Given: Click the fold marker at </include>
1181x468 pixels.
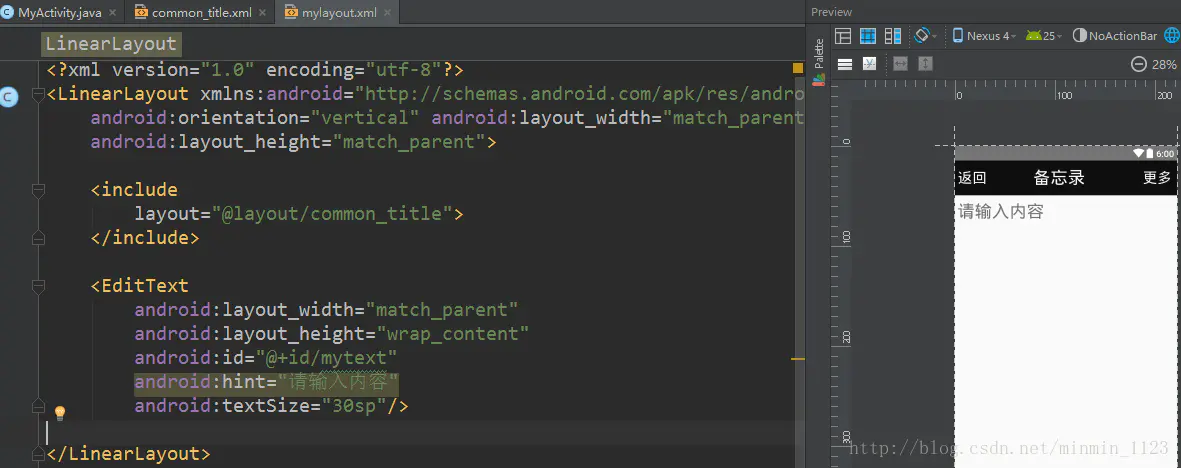Looking at the screenshot, I should click(x=38, y=238).
